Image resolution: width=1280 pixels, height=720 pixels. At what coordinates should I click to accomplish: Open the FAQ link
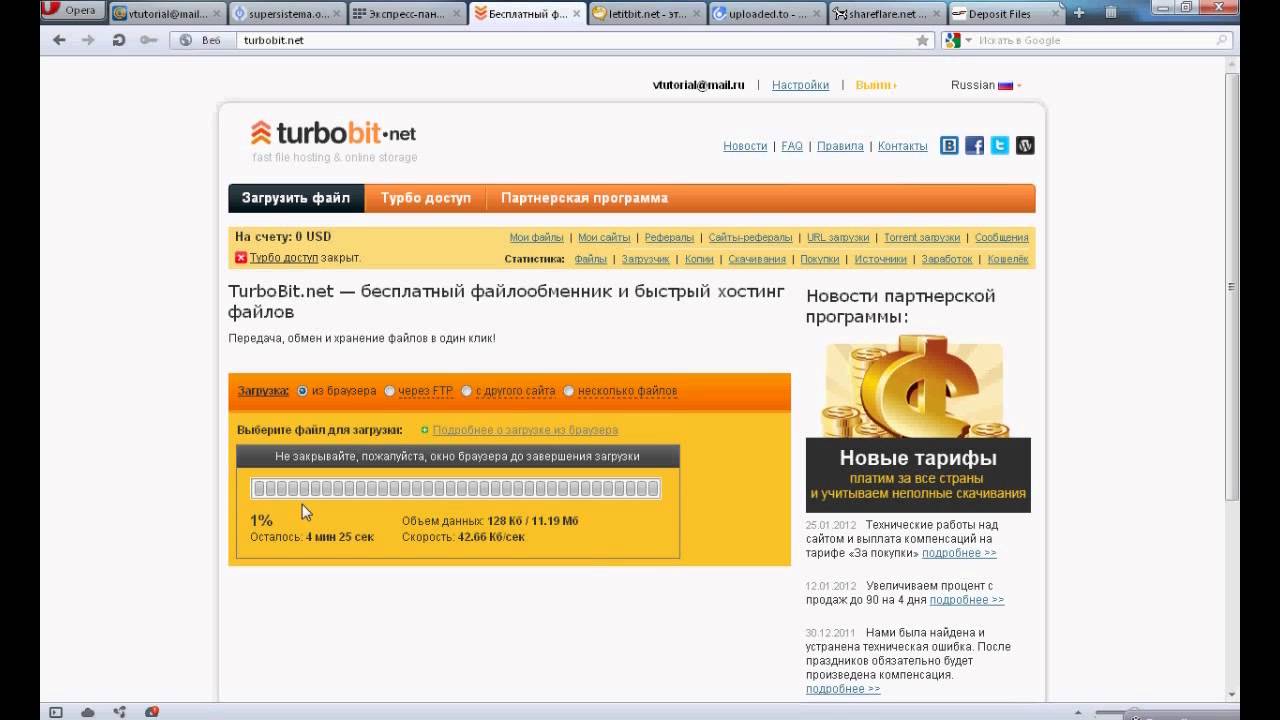[x=792, y=146]
